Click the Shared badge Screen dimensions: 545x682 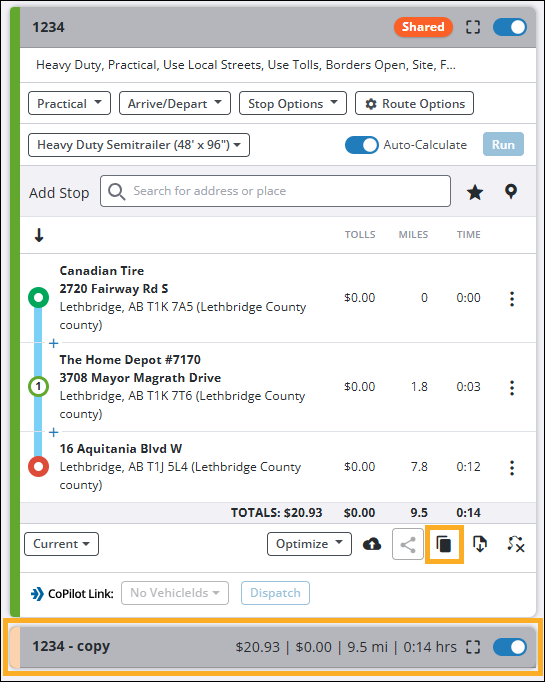423,27
